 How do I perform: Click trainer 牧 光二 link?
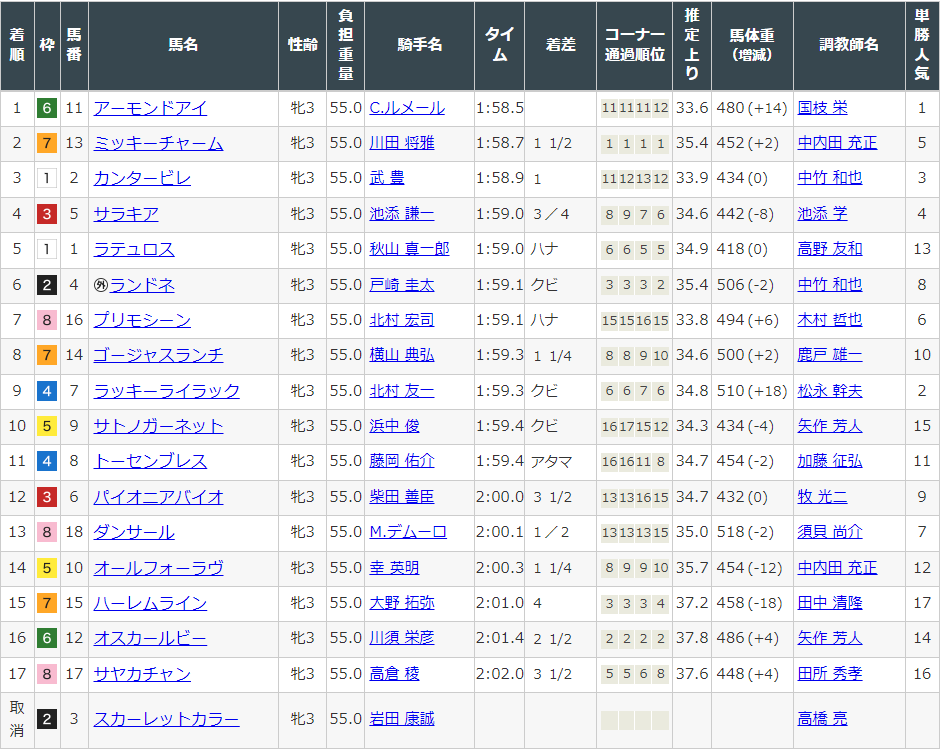(822, 497)
